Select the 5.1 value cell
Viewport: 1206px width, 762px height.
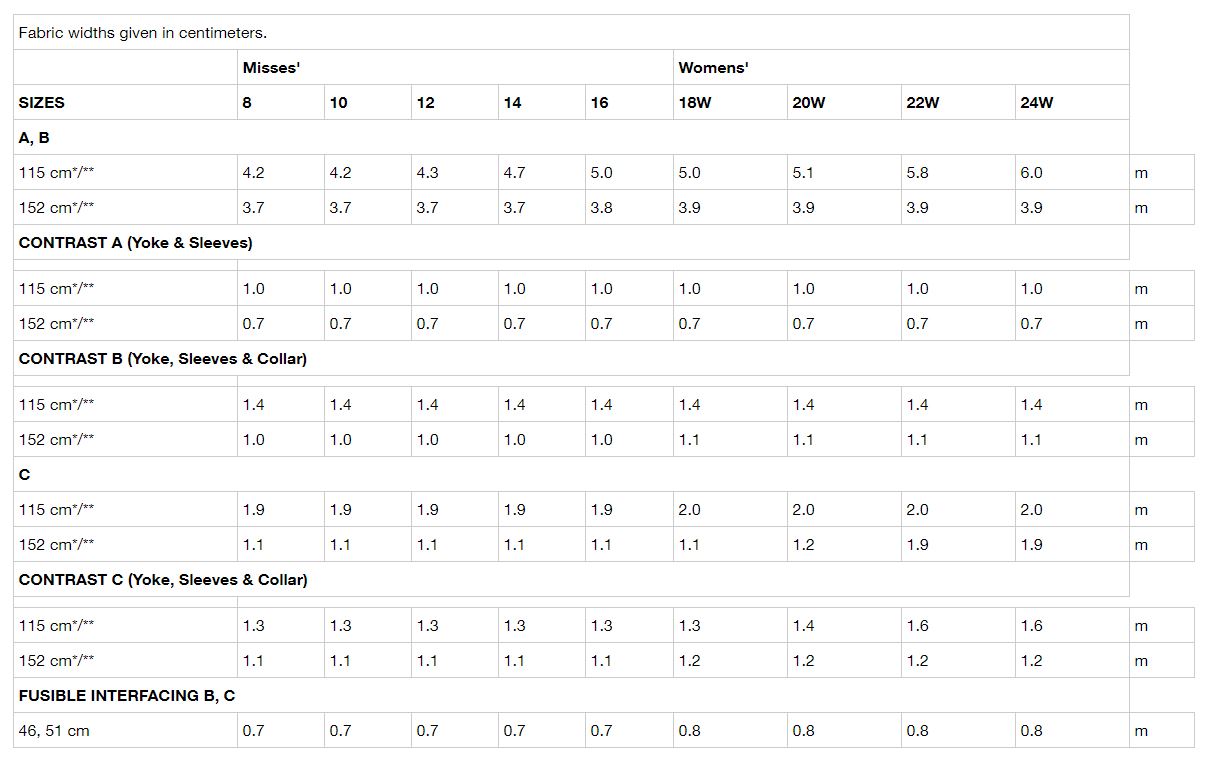point(803,173)
